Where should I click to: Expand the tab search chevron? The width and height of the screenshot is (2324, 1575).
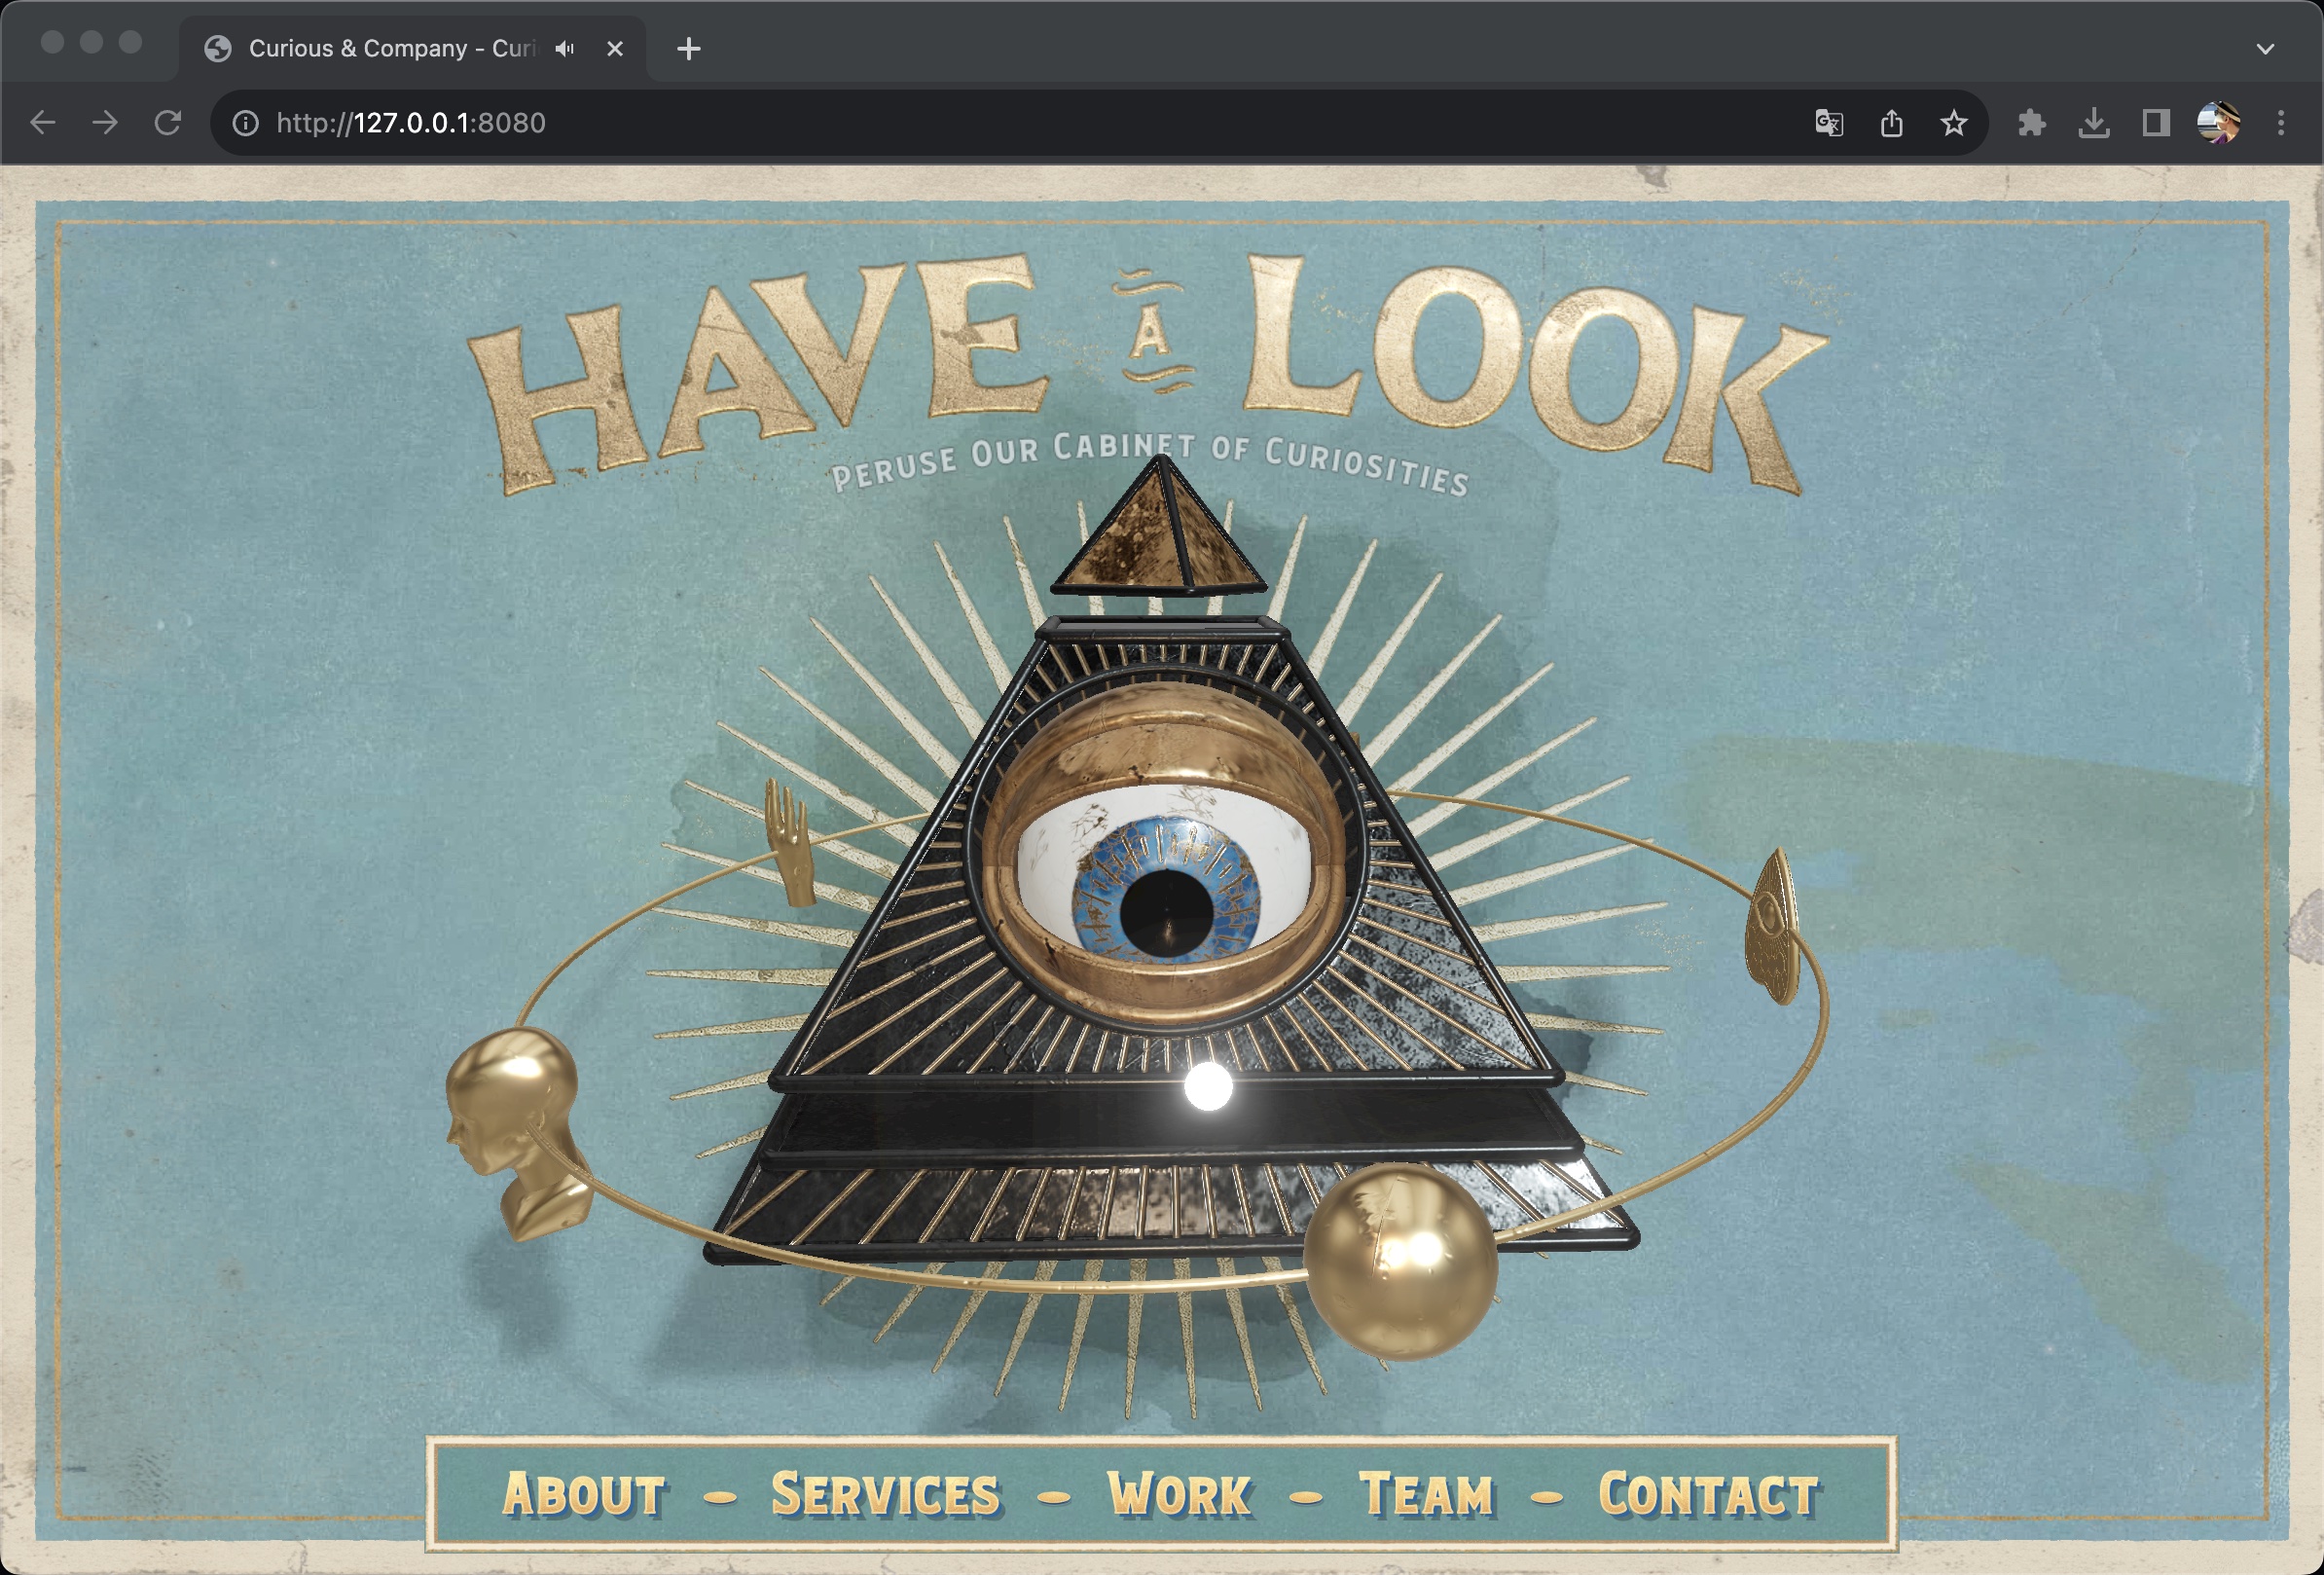click(x=2265, y=48)
